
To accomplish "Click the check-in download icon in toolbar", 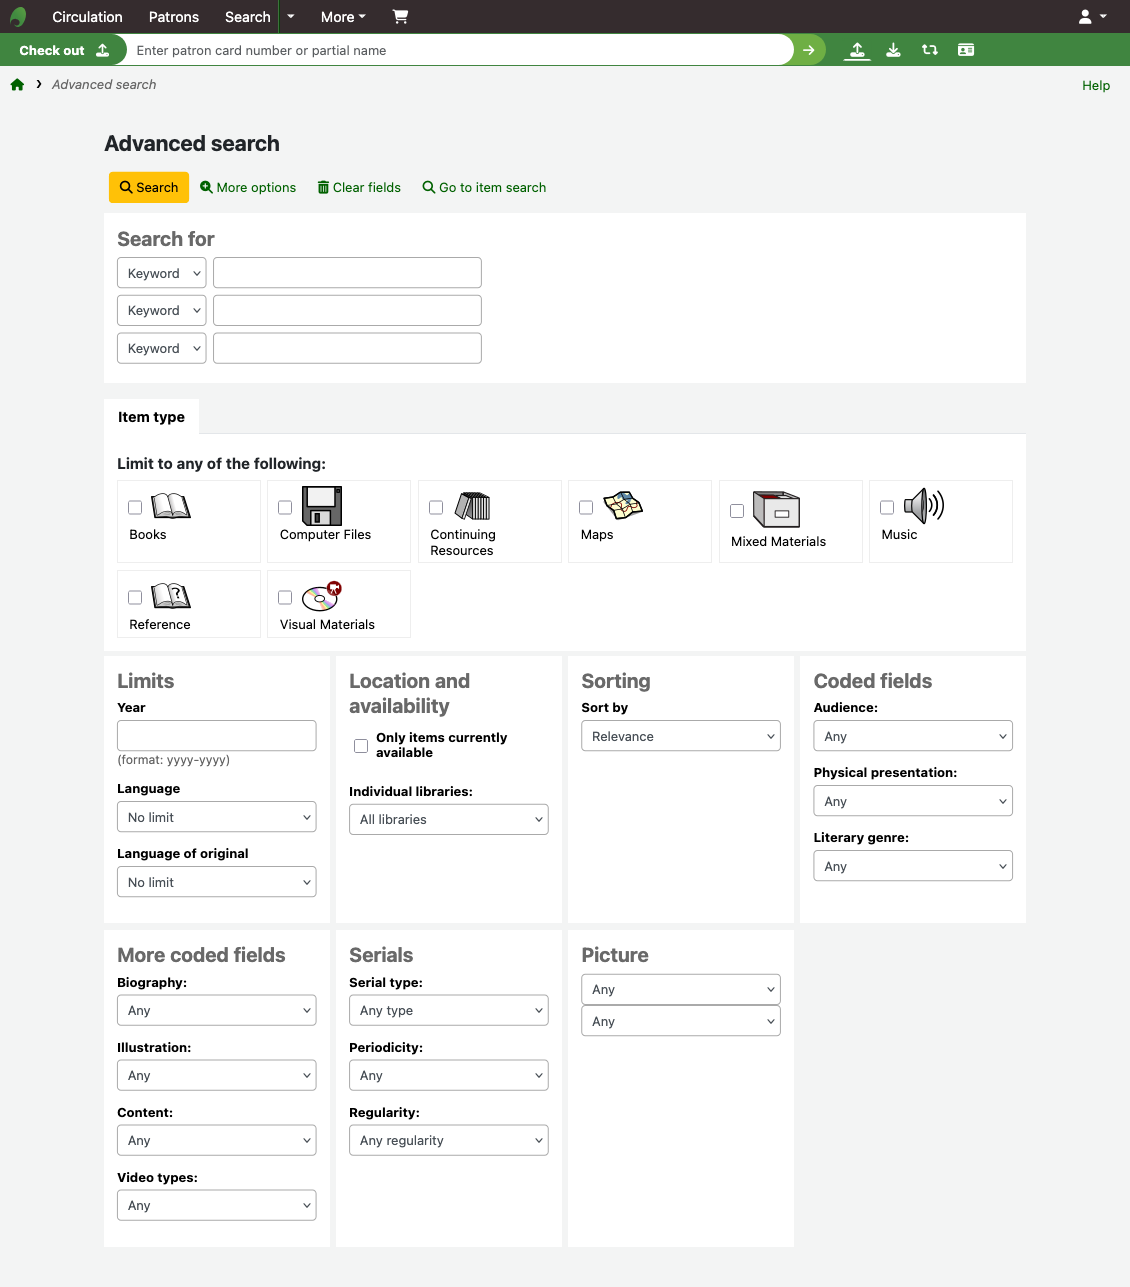I will (893, 50).
